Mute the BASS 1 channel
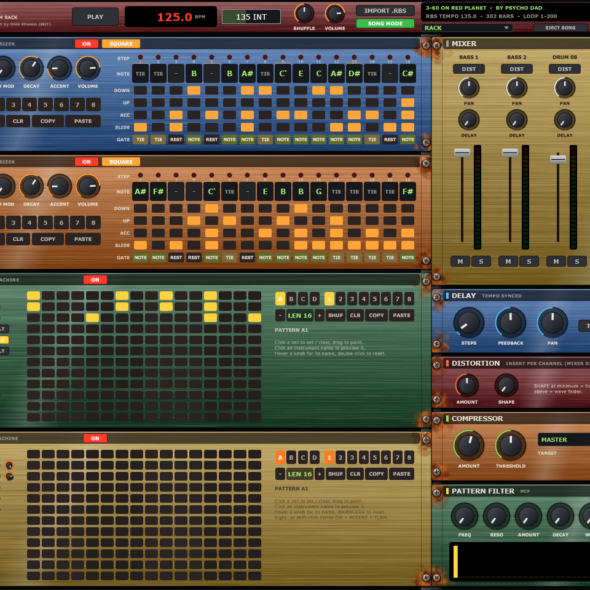Screen dimensions: 590x590 (x=460, y=262)
